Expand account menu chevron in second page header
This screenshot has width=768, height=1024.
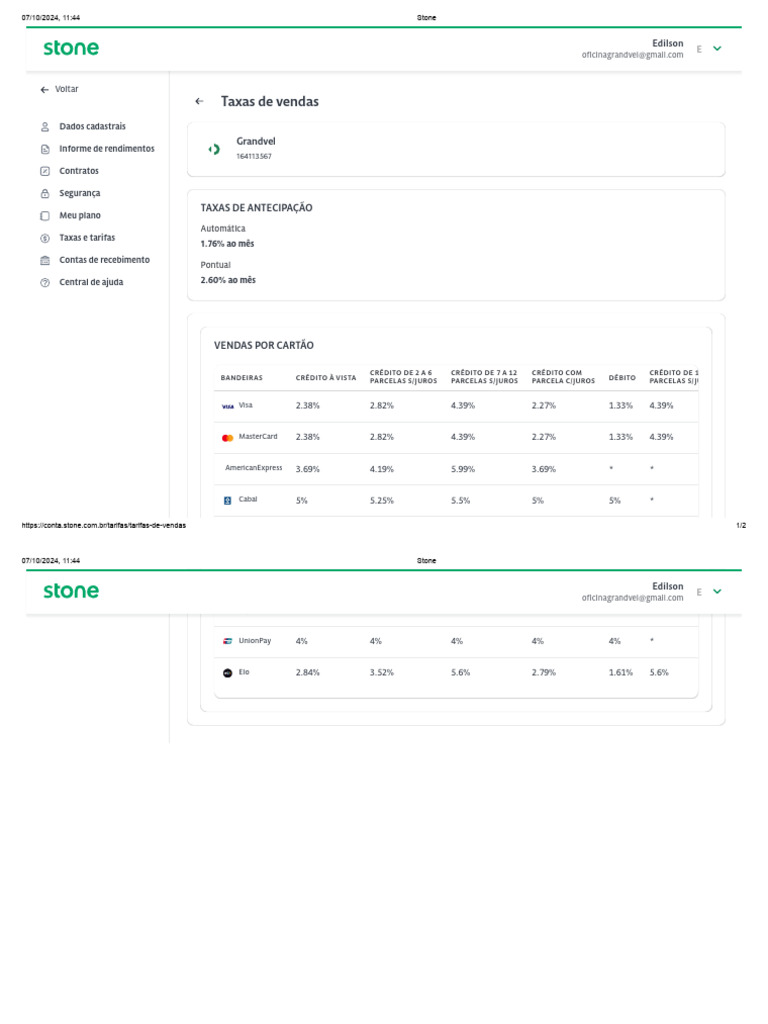717,592
